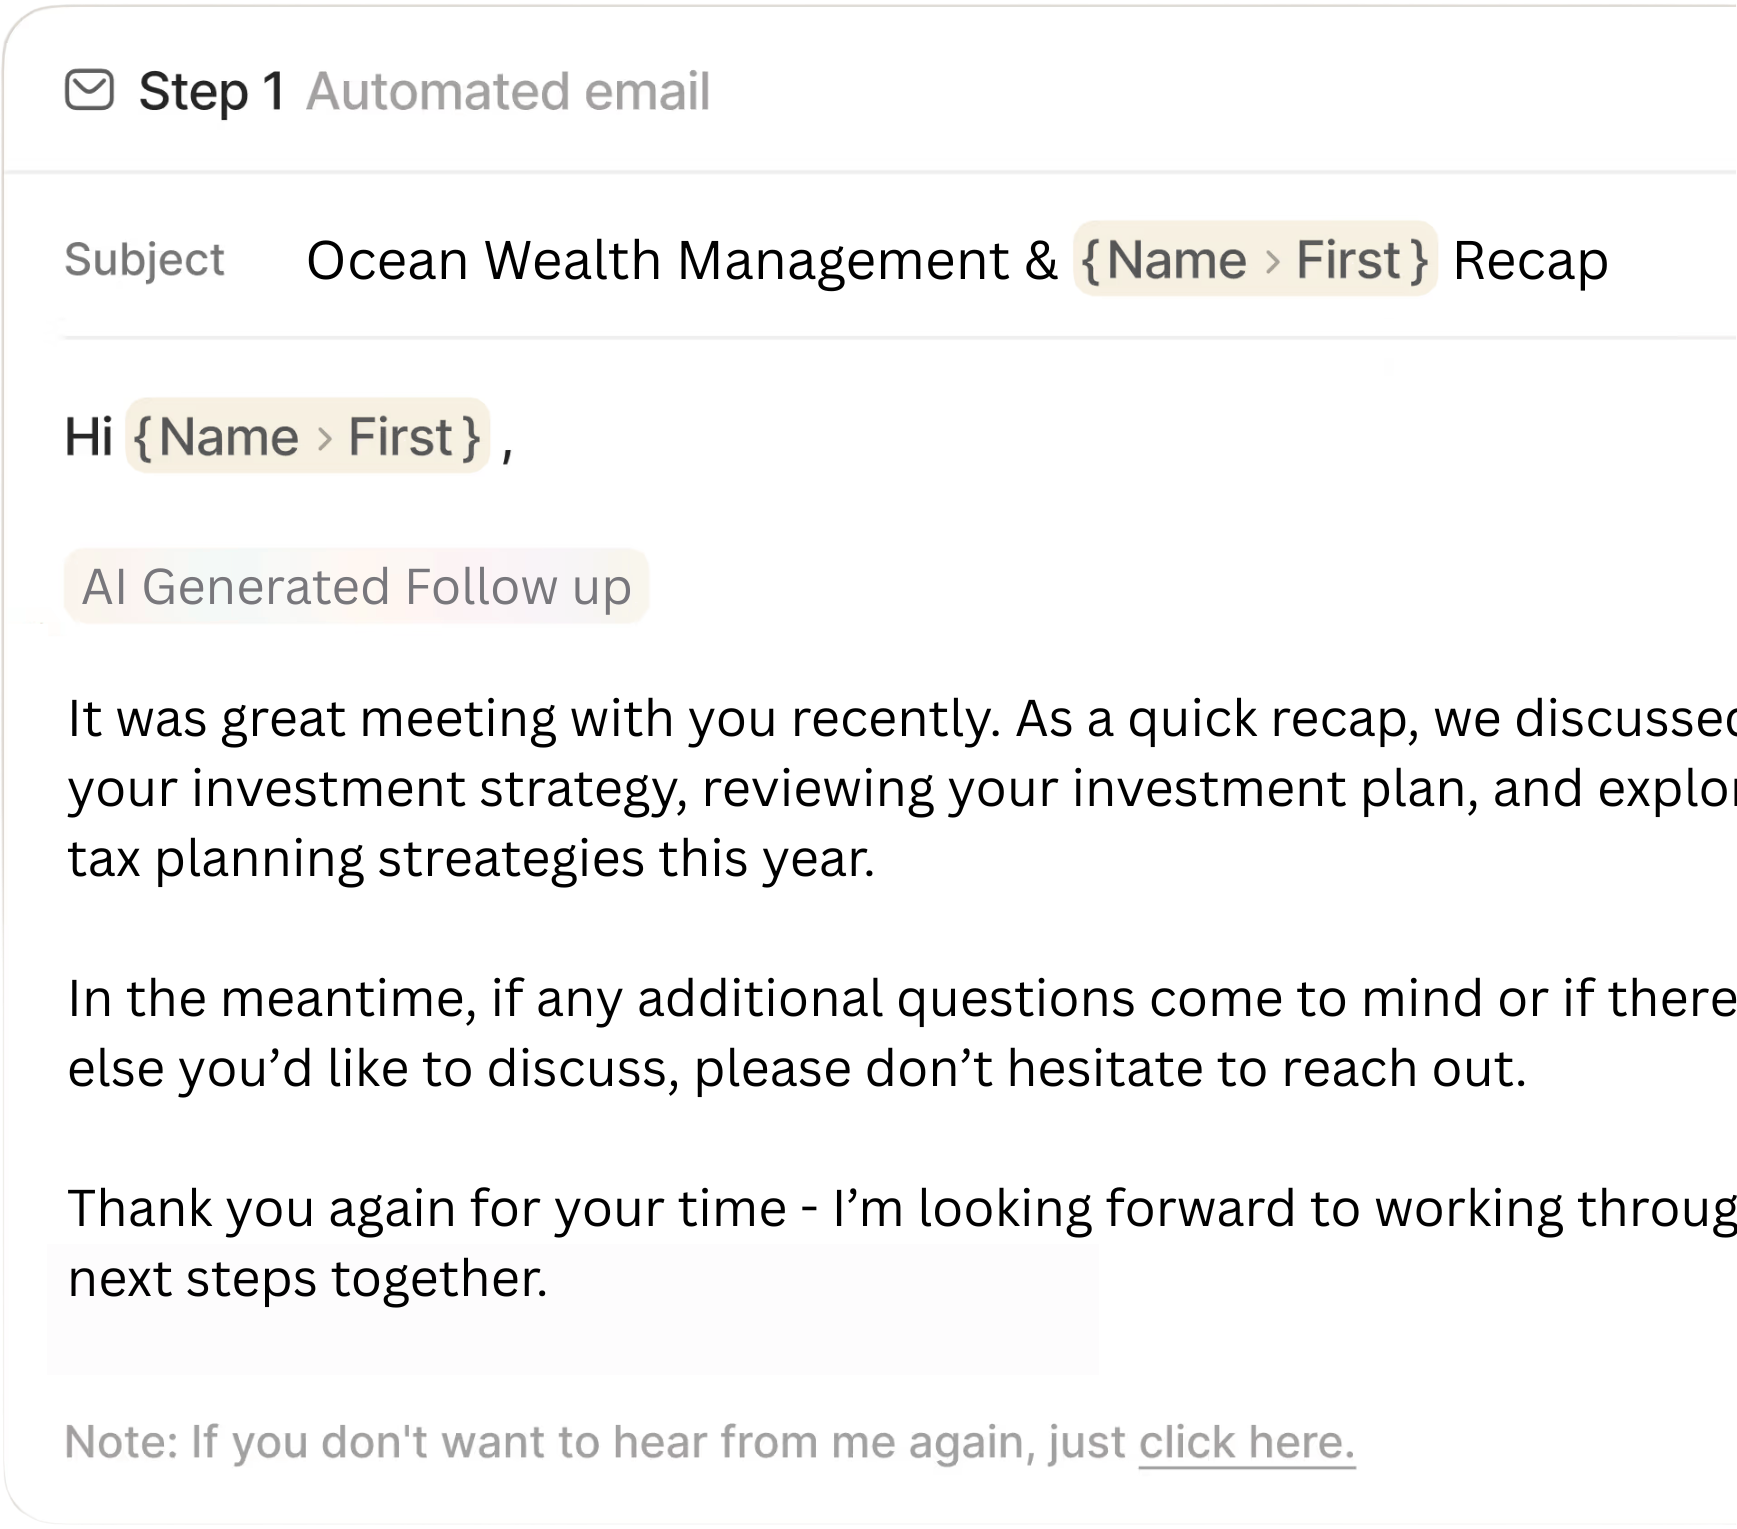
Task: Follow the click here unsubscribe link
Action: [1247, 1443]
